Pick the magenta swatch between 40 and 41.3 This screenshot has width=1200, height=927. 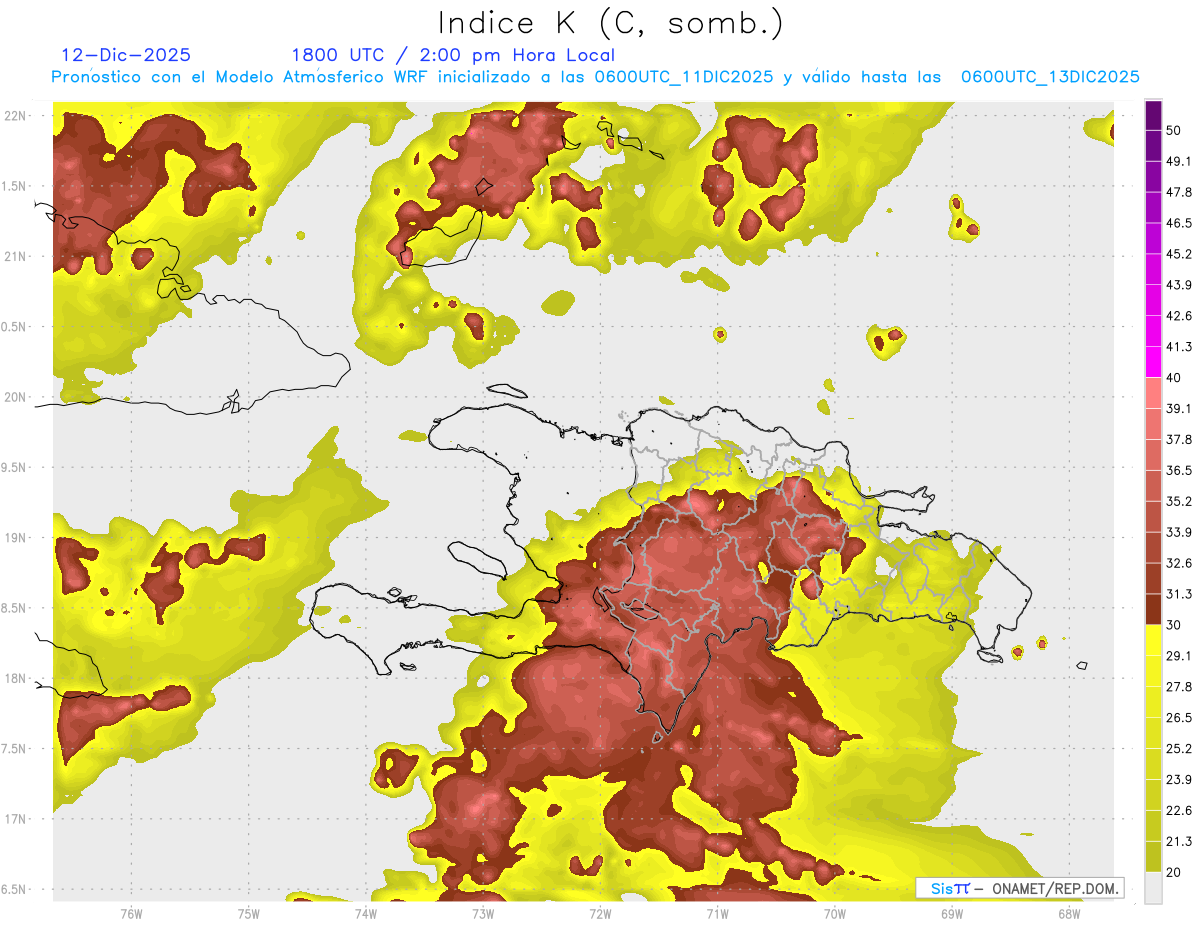click(1153, 362)
